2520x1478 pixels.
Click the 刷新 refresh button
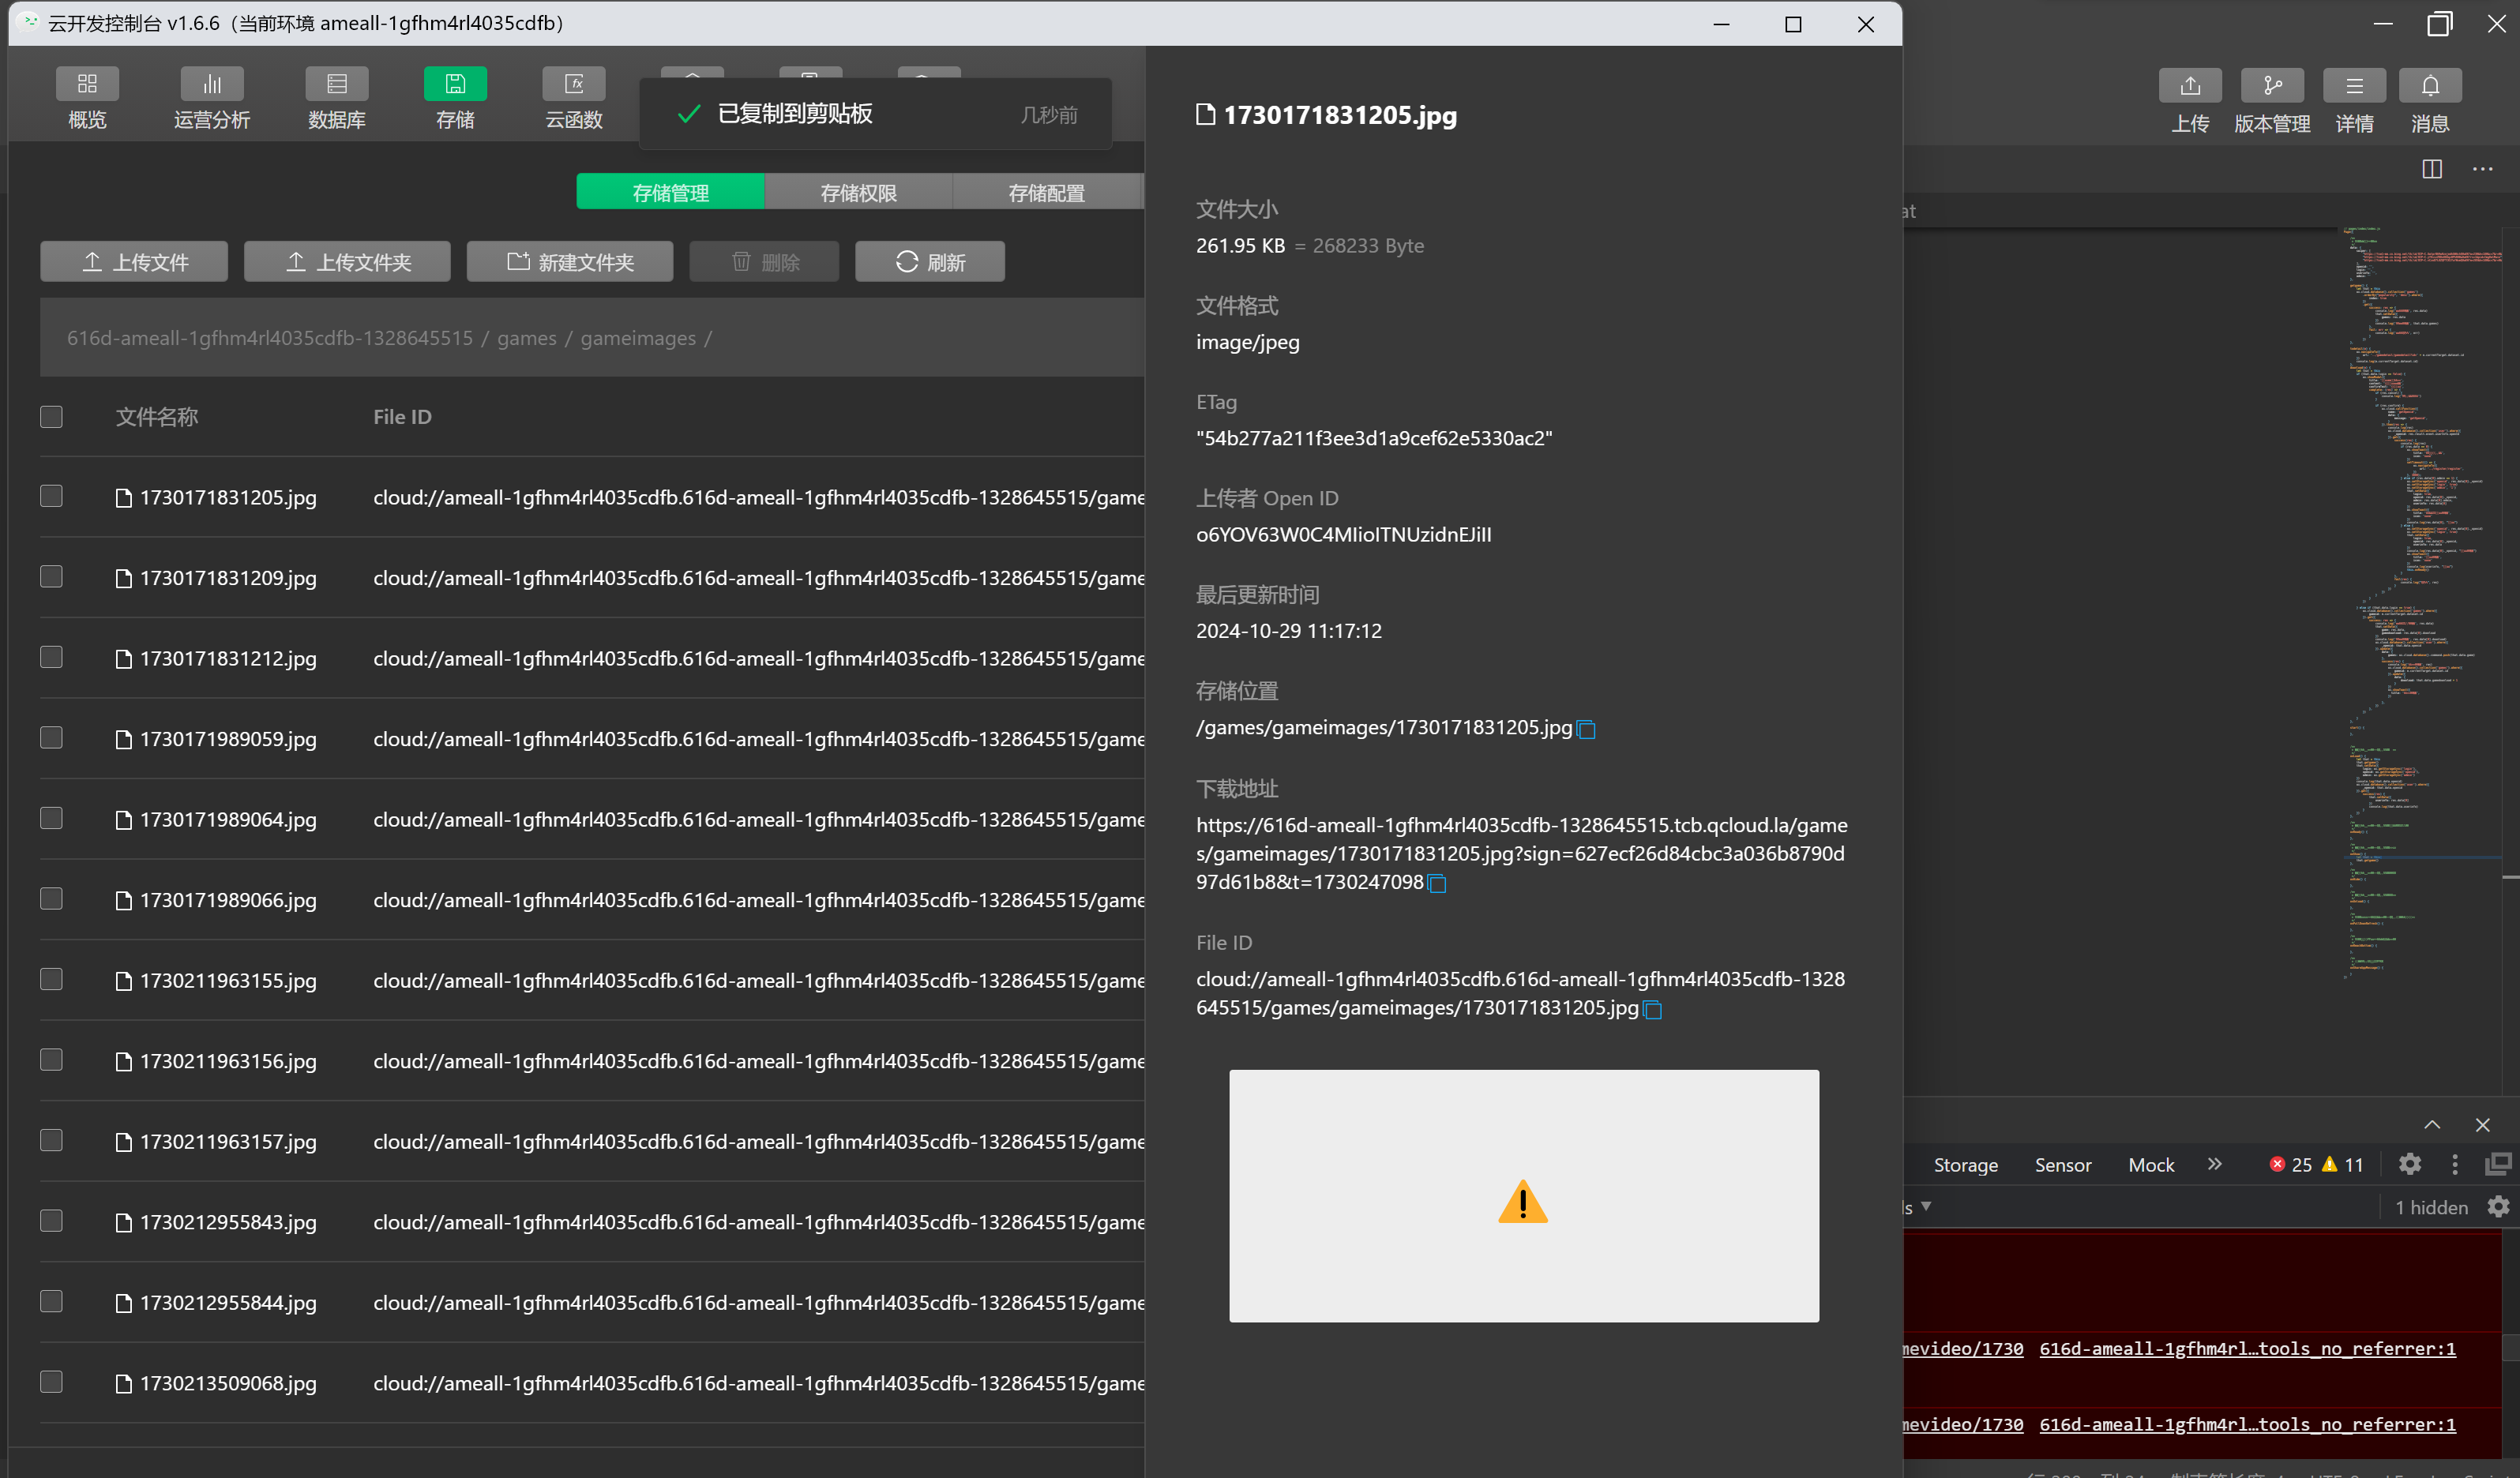tap(930, 262)
